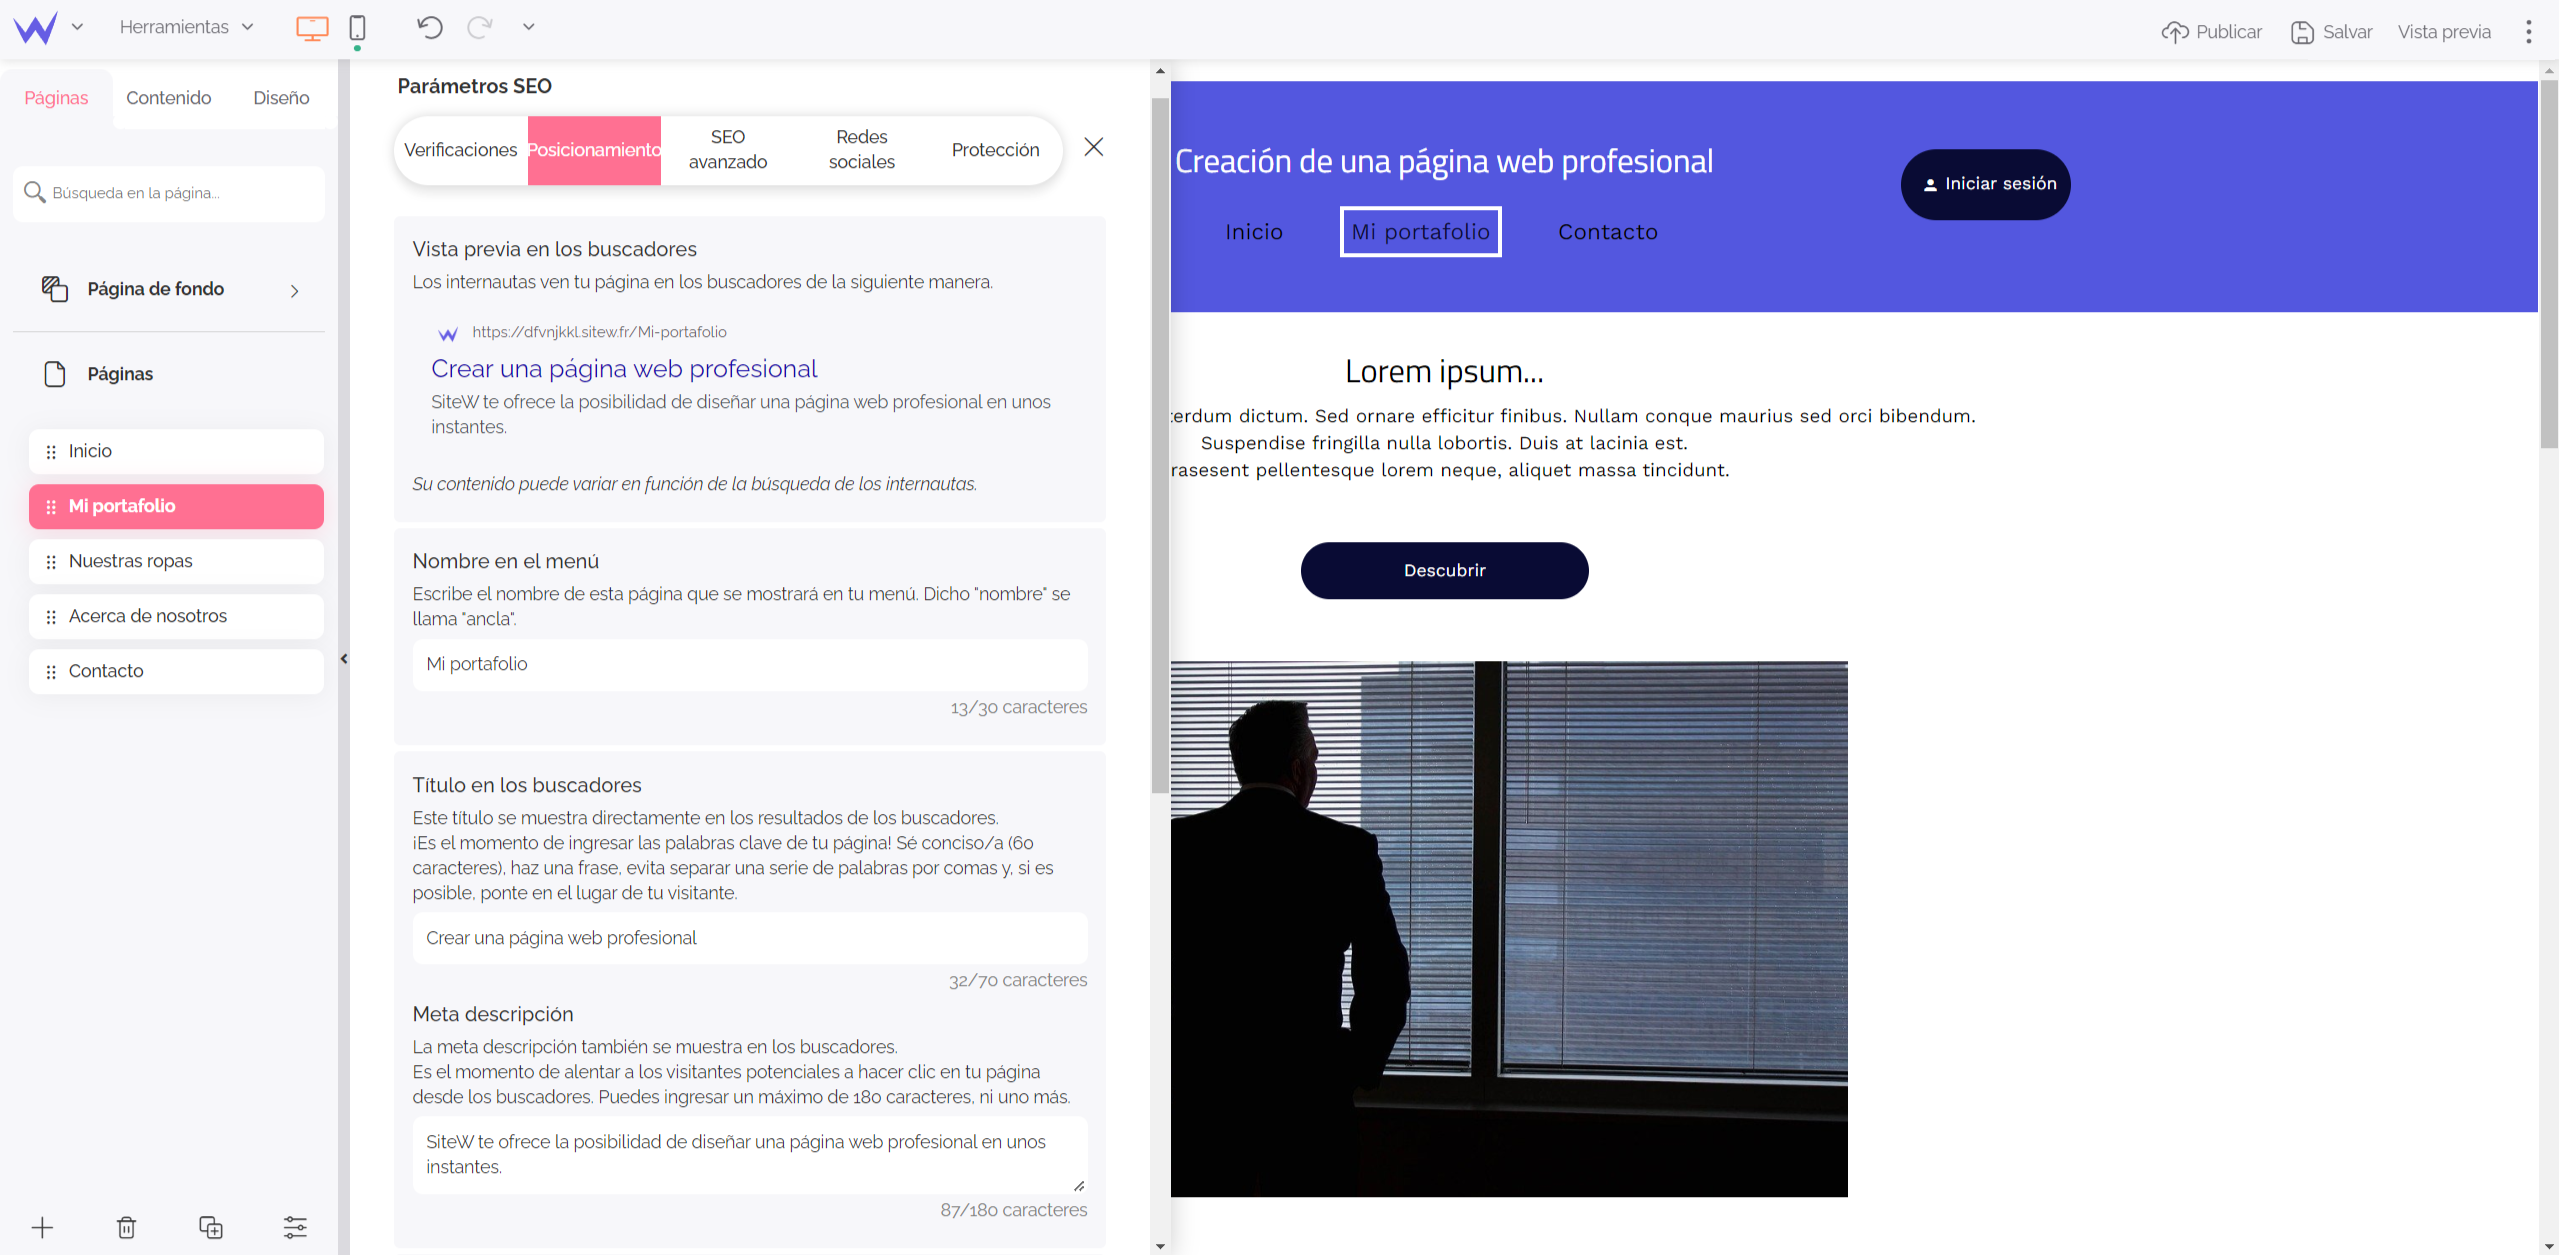
Task: Click the SEO panel scroll-up arrow
Action: pyautogui.click(x=1160, y=71)
